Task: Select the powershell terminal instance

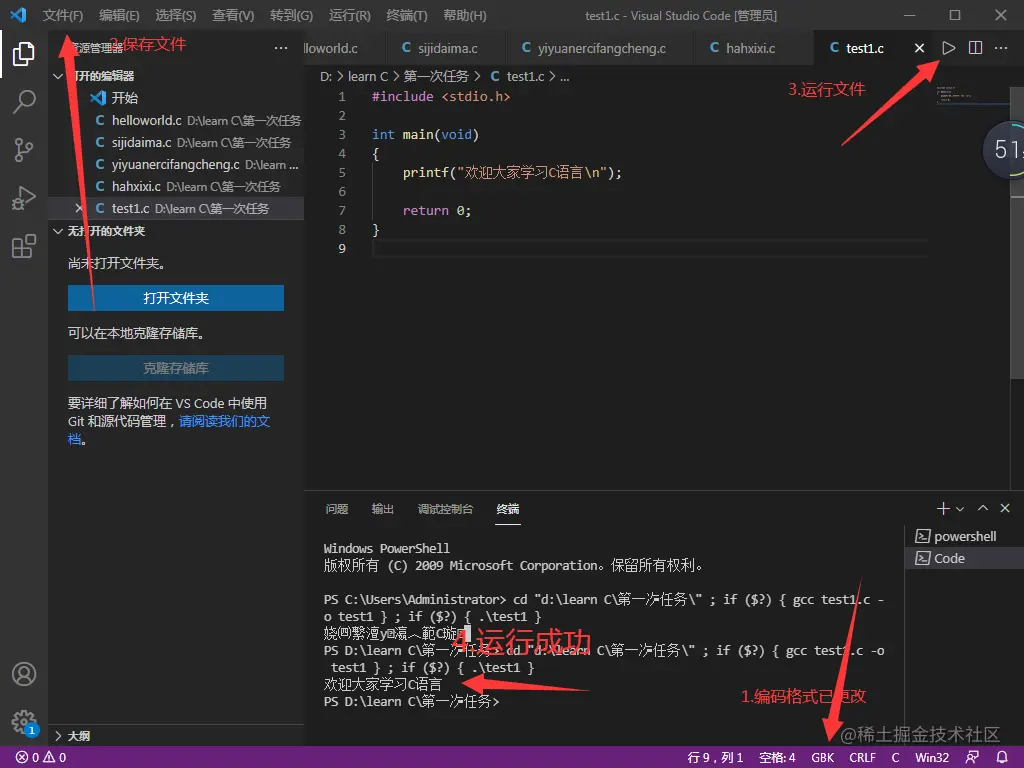Action: [x=965, y=536]
